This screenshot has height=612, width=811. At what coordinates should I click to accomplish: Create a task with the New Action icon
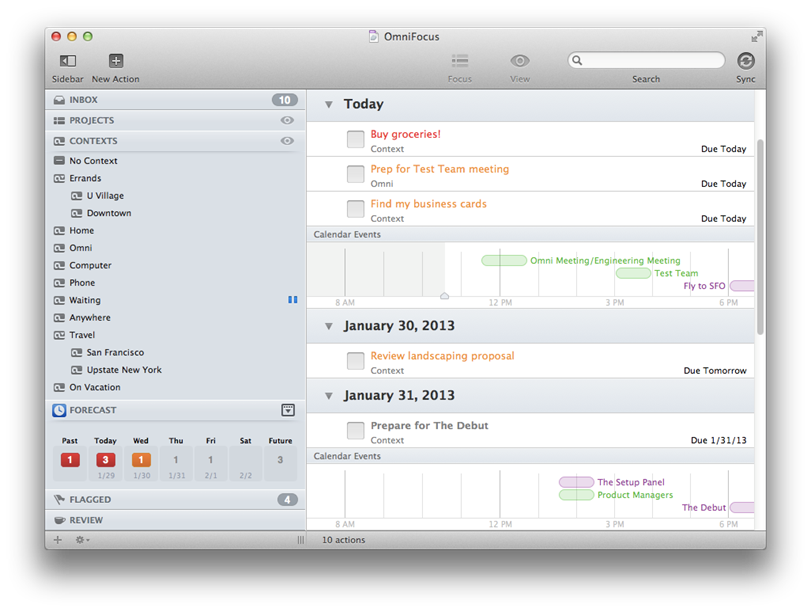pos(115,62)
